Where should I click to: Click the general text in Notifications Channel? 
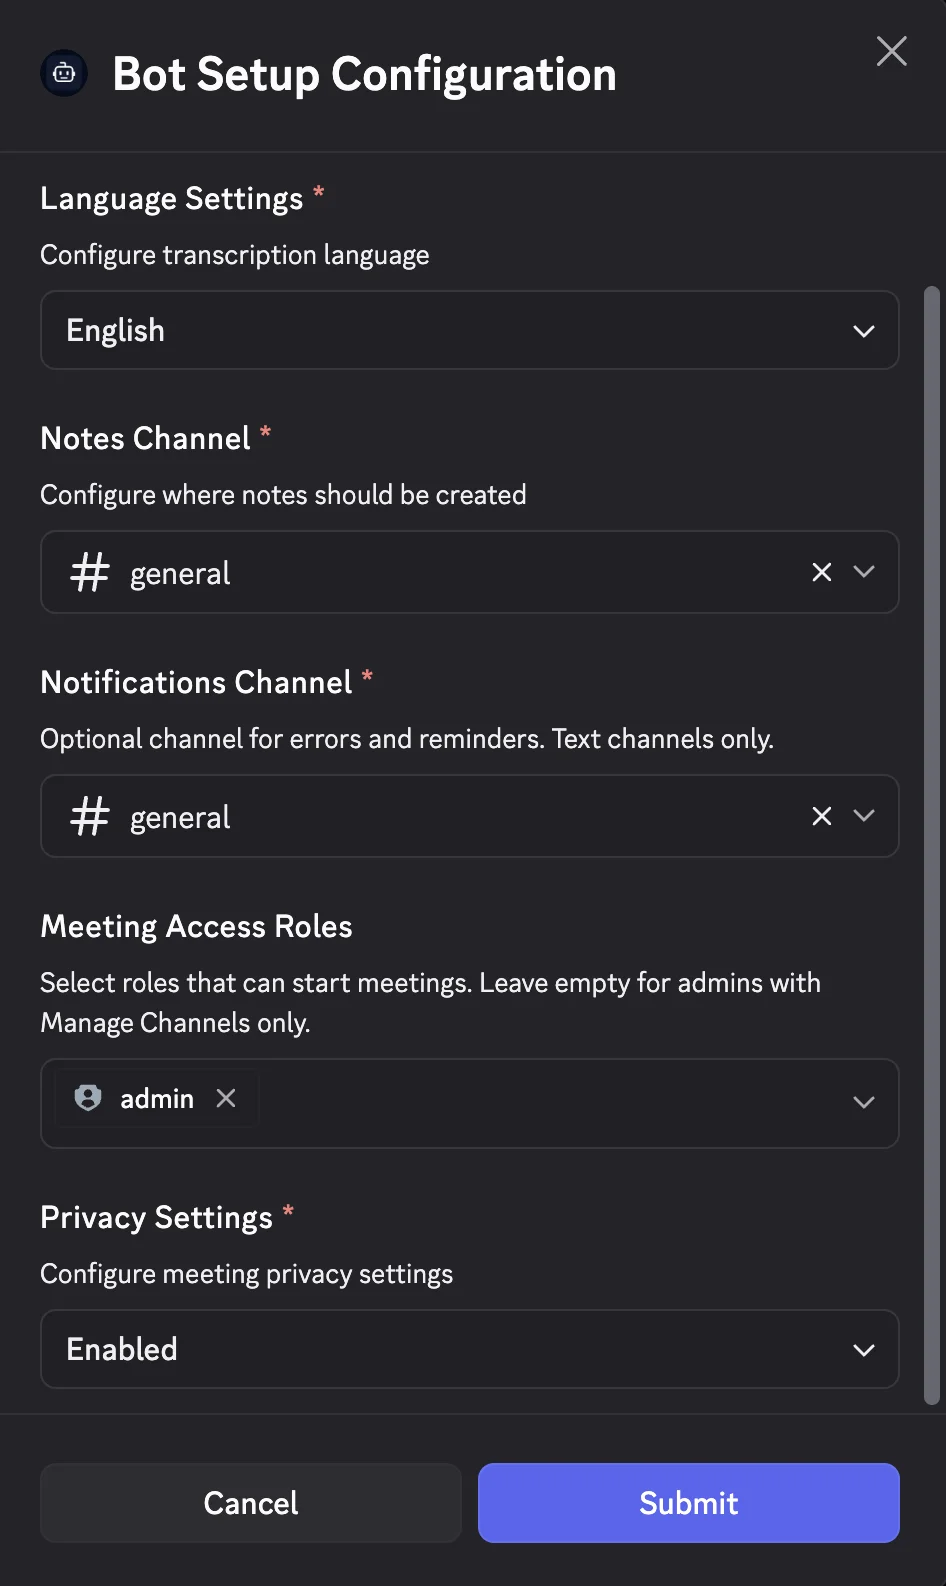point(180,818)
